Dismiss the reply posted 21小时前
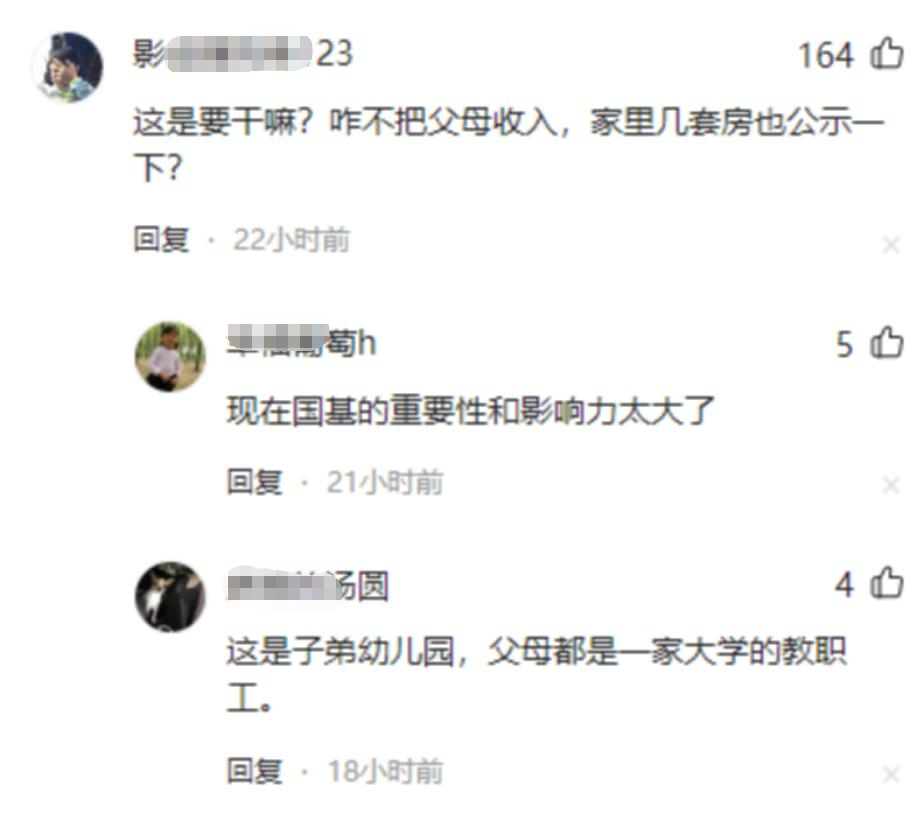 click(x=891, y=486)
